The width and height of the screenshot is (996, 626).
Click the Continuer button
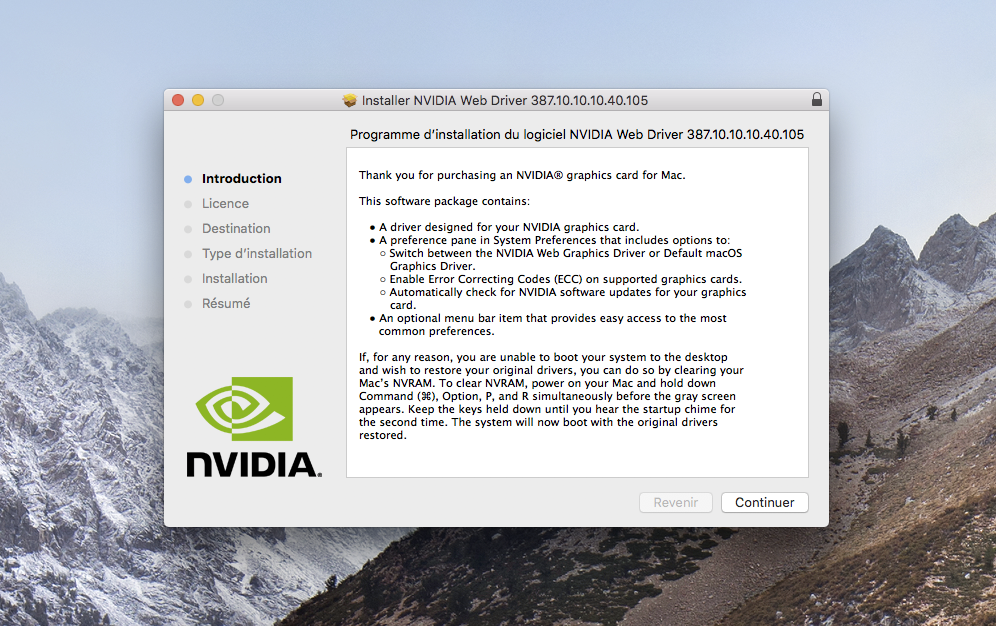[x=764, y=502]
